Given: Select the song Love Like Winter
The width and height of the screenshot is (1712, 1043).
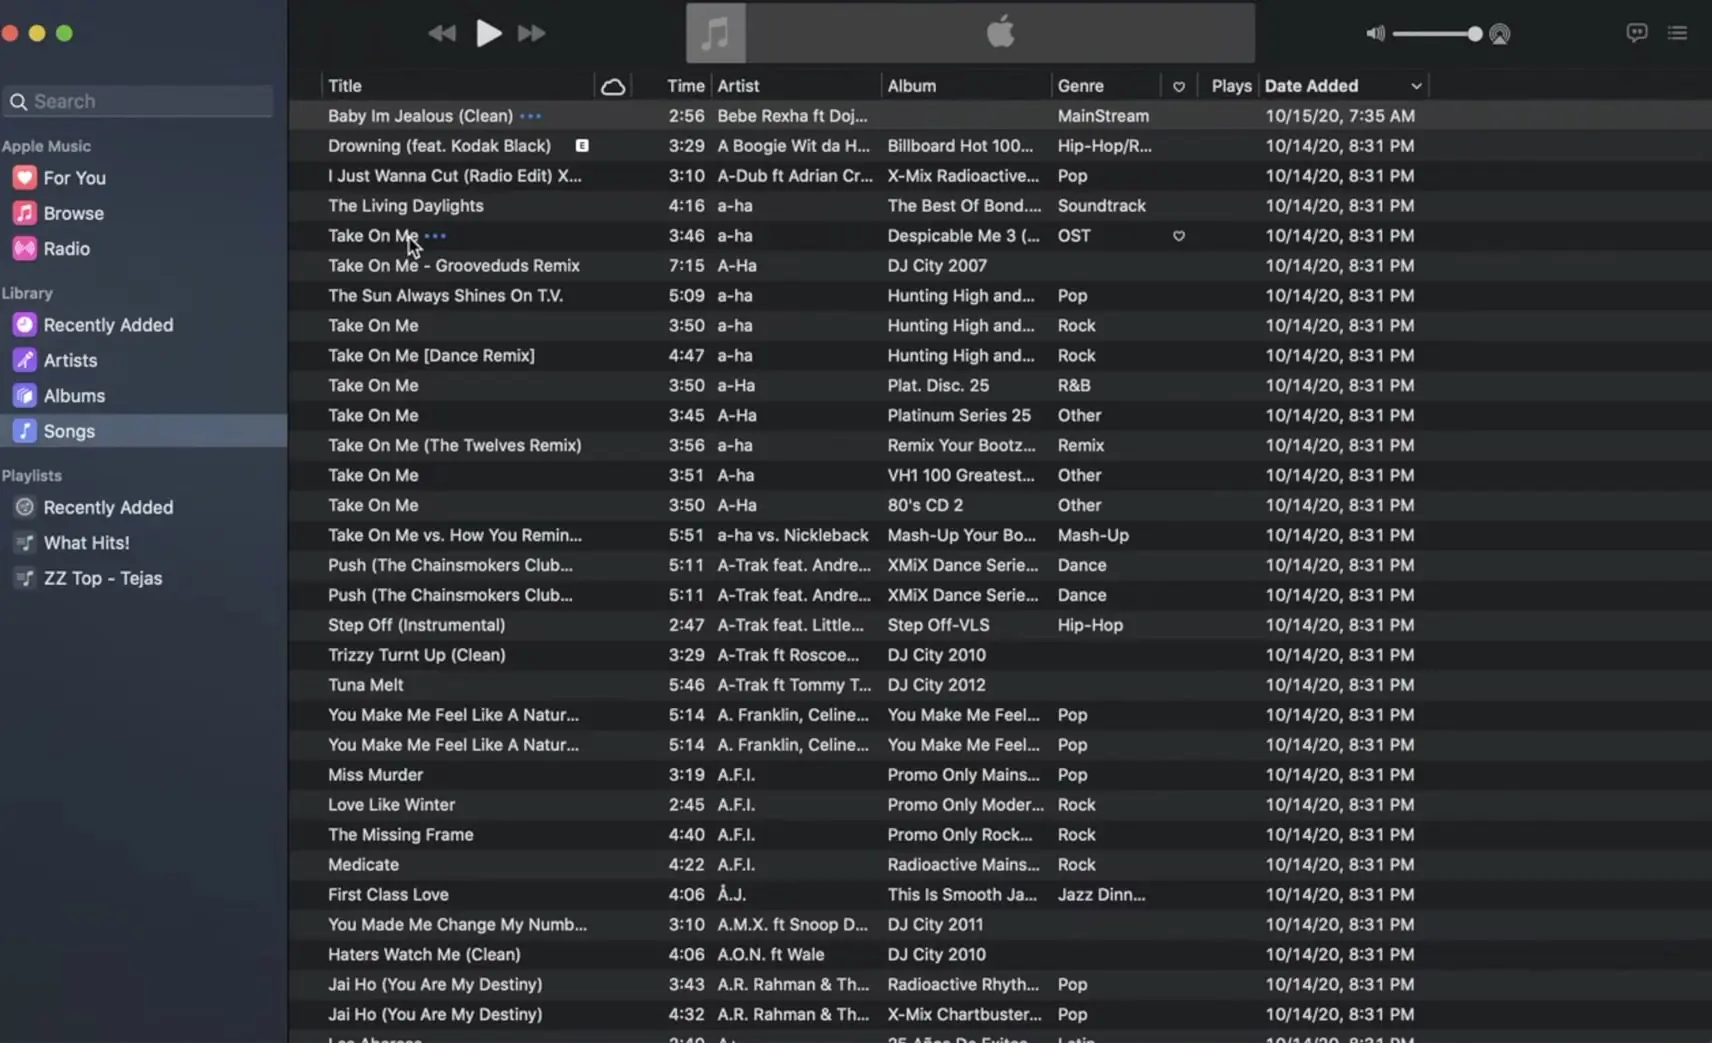Looking at the screenshot, I should (391, 805).
